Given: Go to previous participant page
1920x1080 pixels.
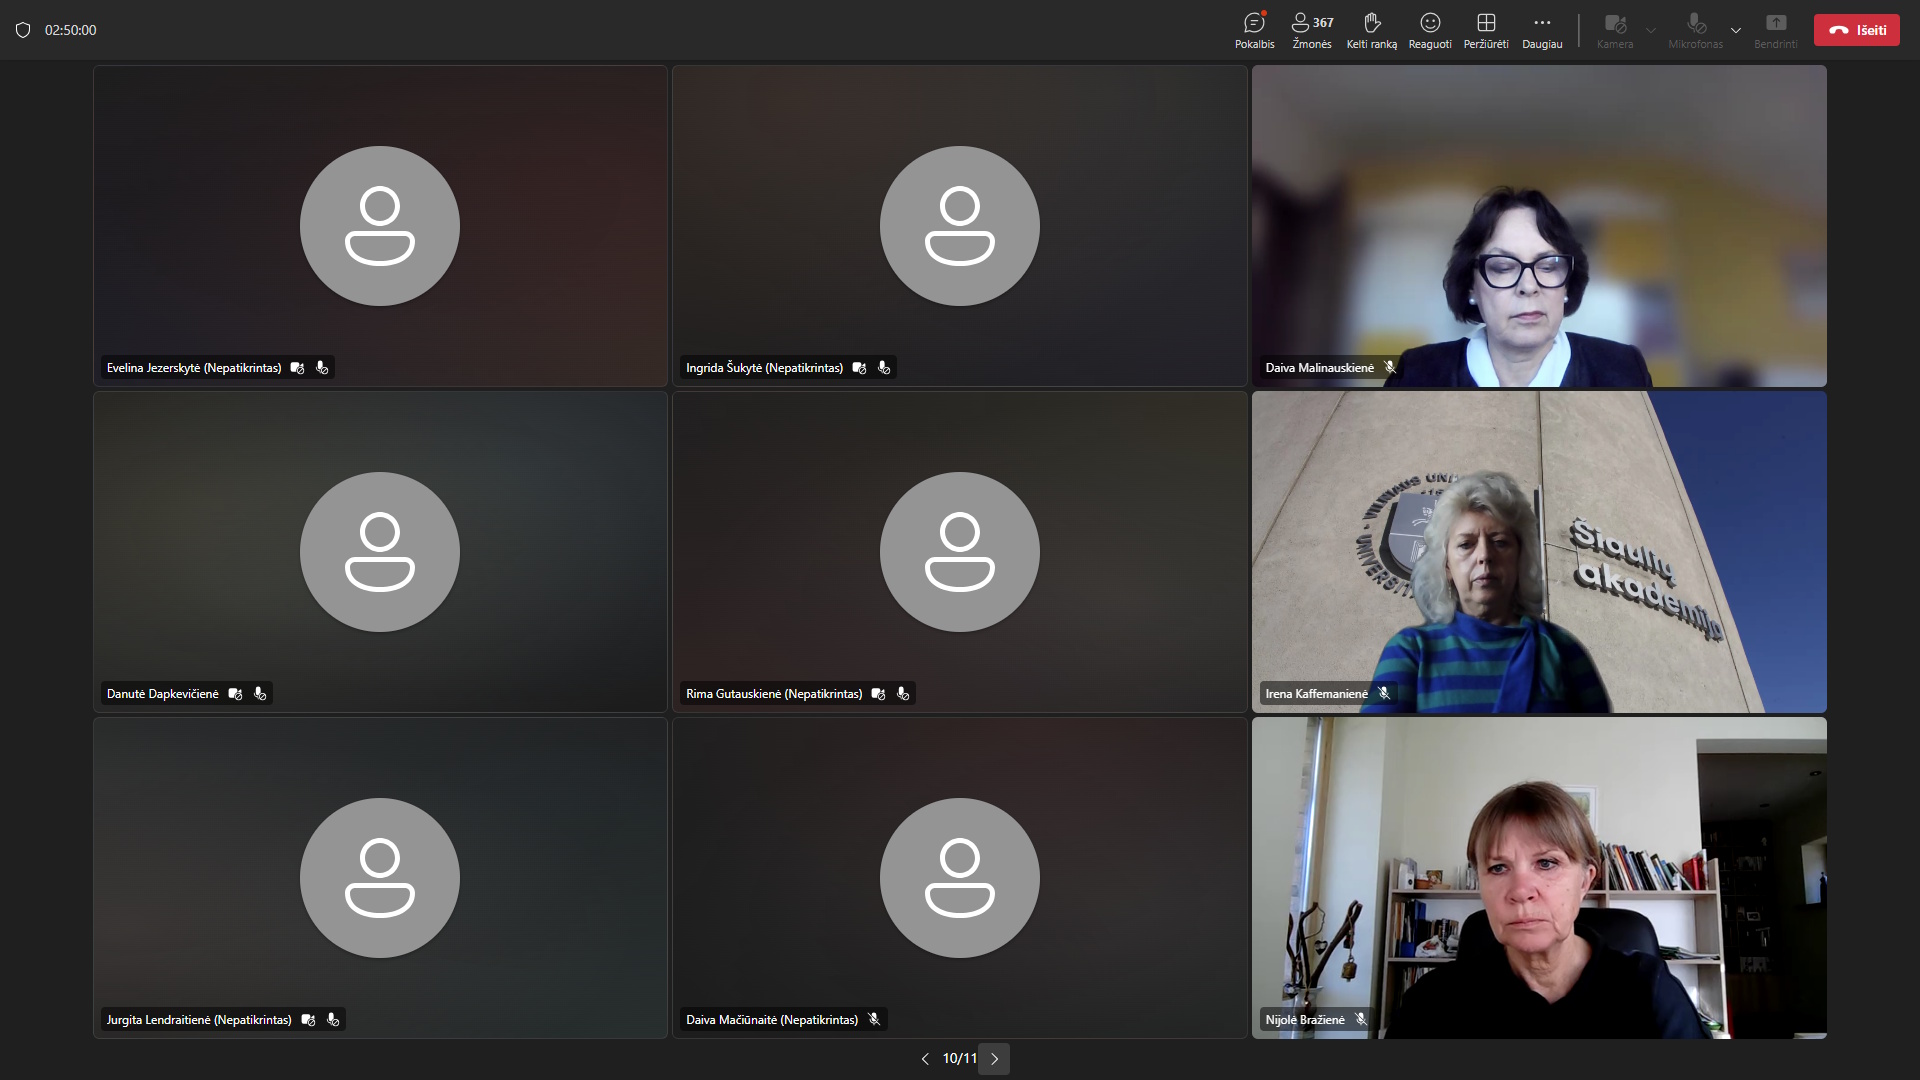Looking at the screenshot, I should [x=925, y=1058].
